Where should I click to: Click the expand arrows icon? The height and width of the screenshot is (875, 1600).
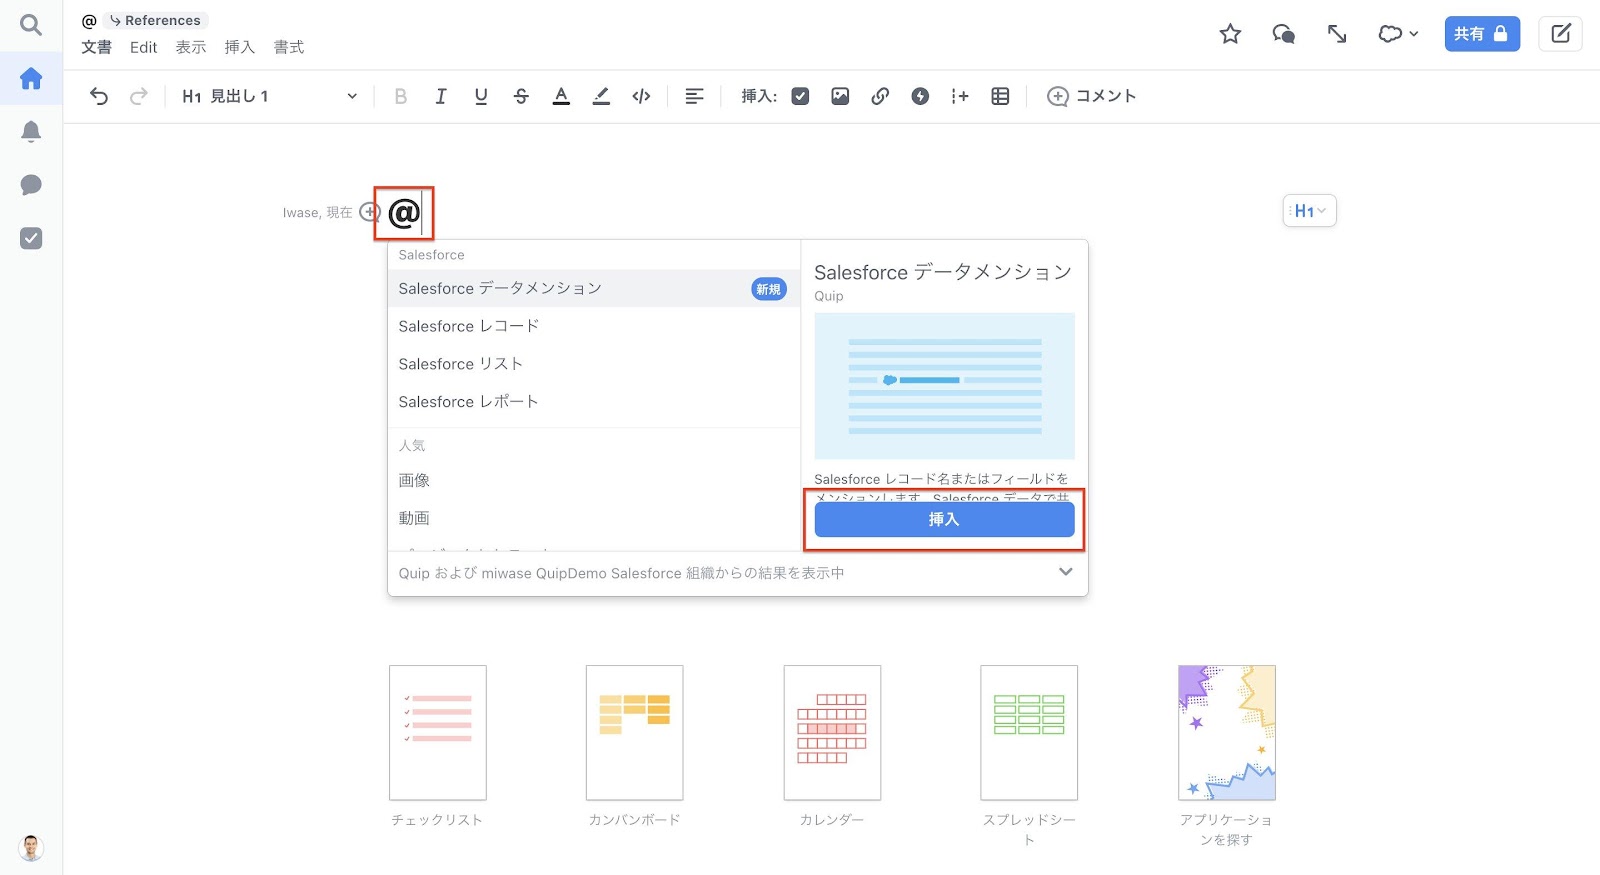click(x=1337, y=34)
